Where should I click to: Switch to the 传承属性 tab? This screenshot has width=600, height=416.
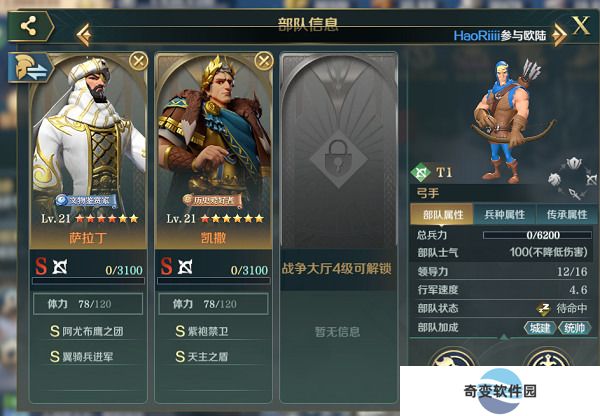click(567, 215)
